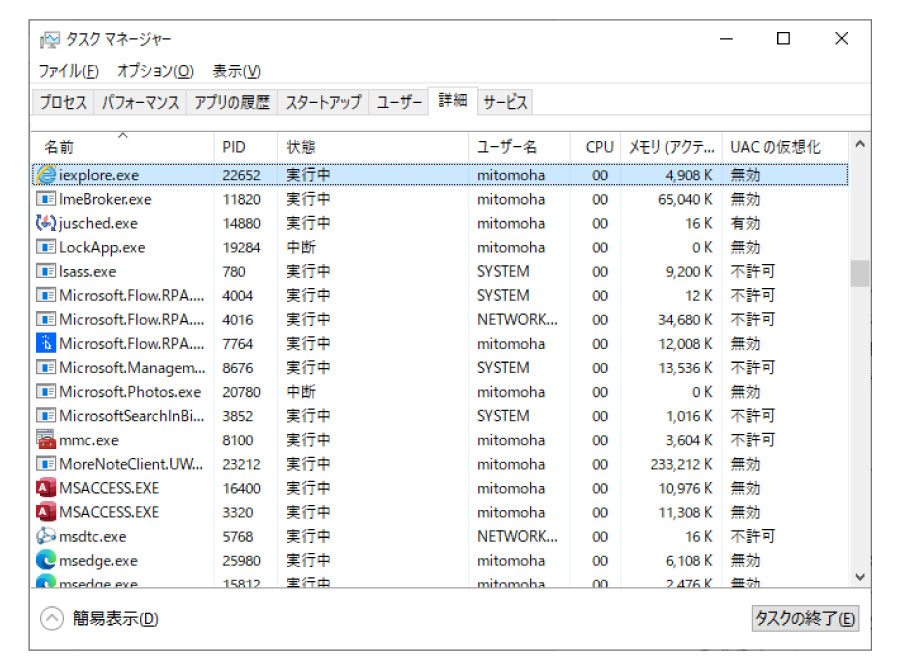Click the mmc.exe toolbox icon

tap(46, 439)
